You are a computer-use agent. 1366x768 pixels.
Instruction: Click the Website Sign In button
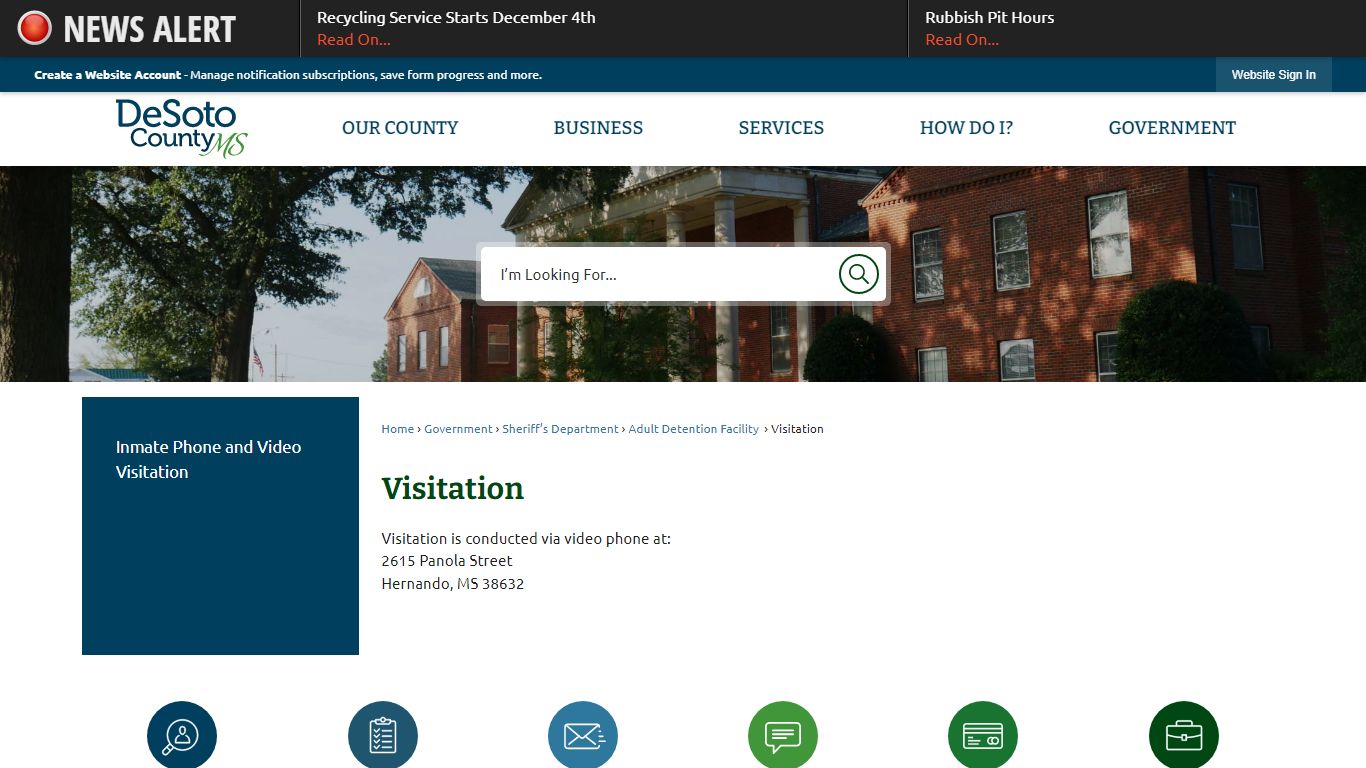tap(1273, 75)
